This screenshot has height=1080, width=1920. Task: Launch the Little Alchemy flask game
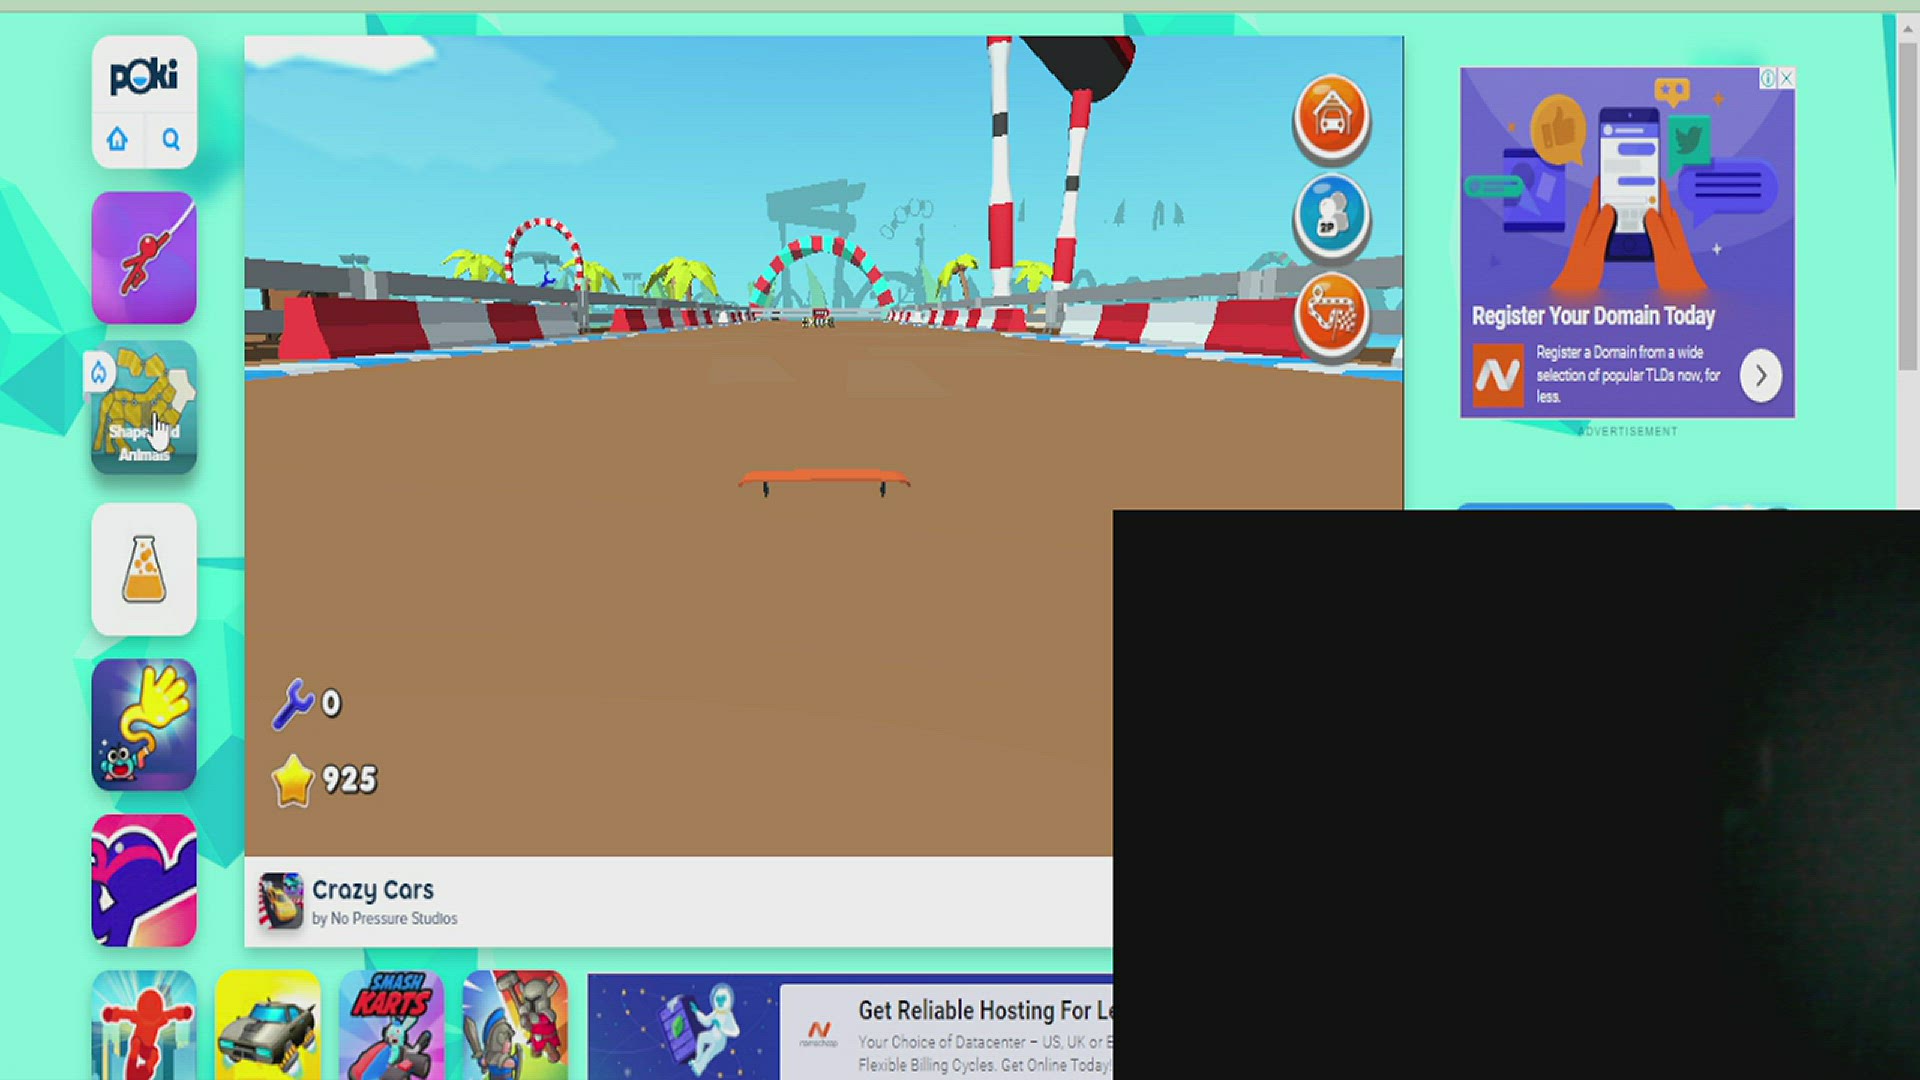click(144, 569)
